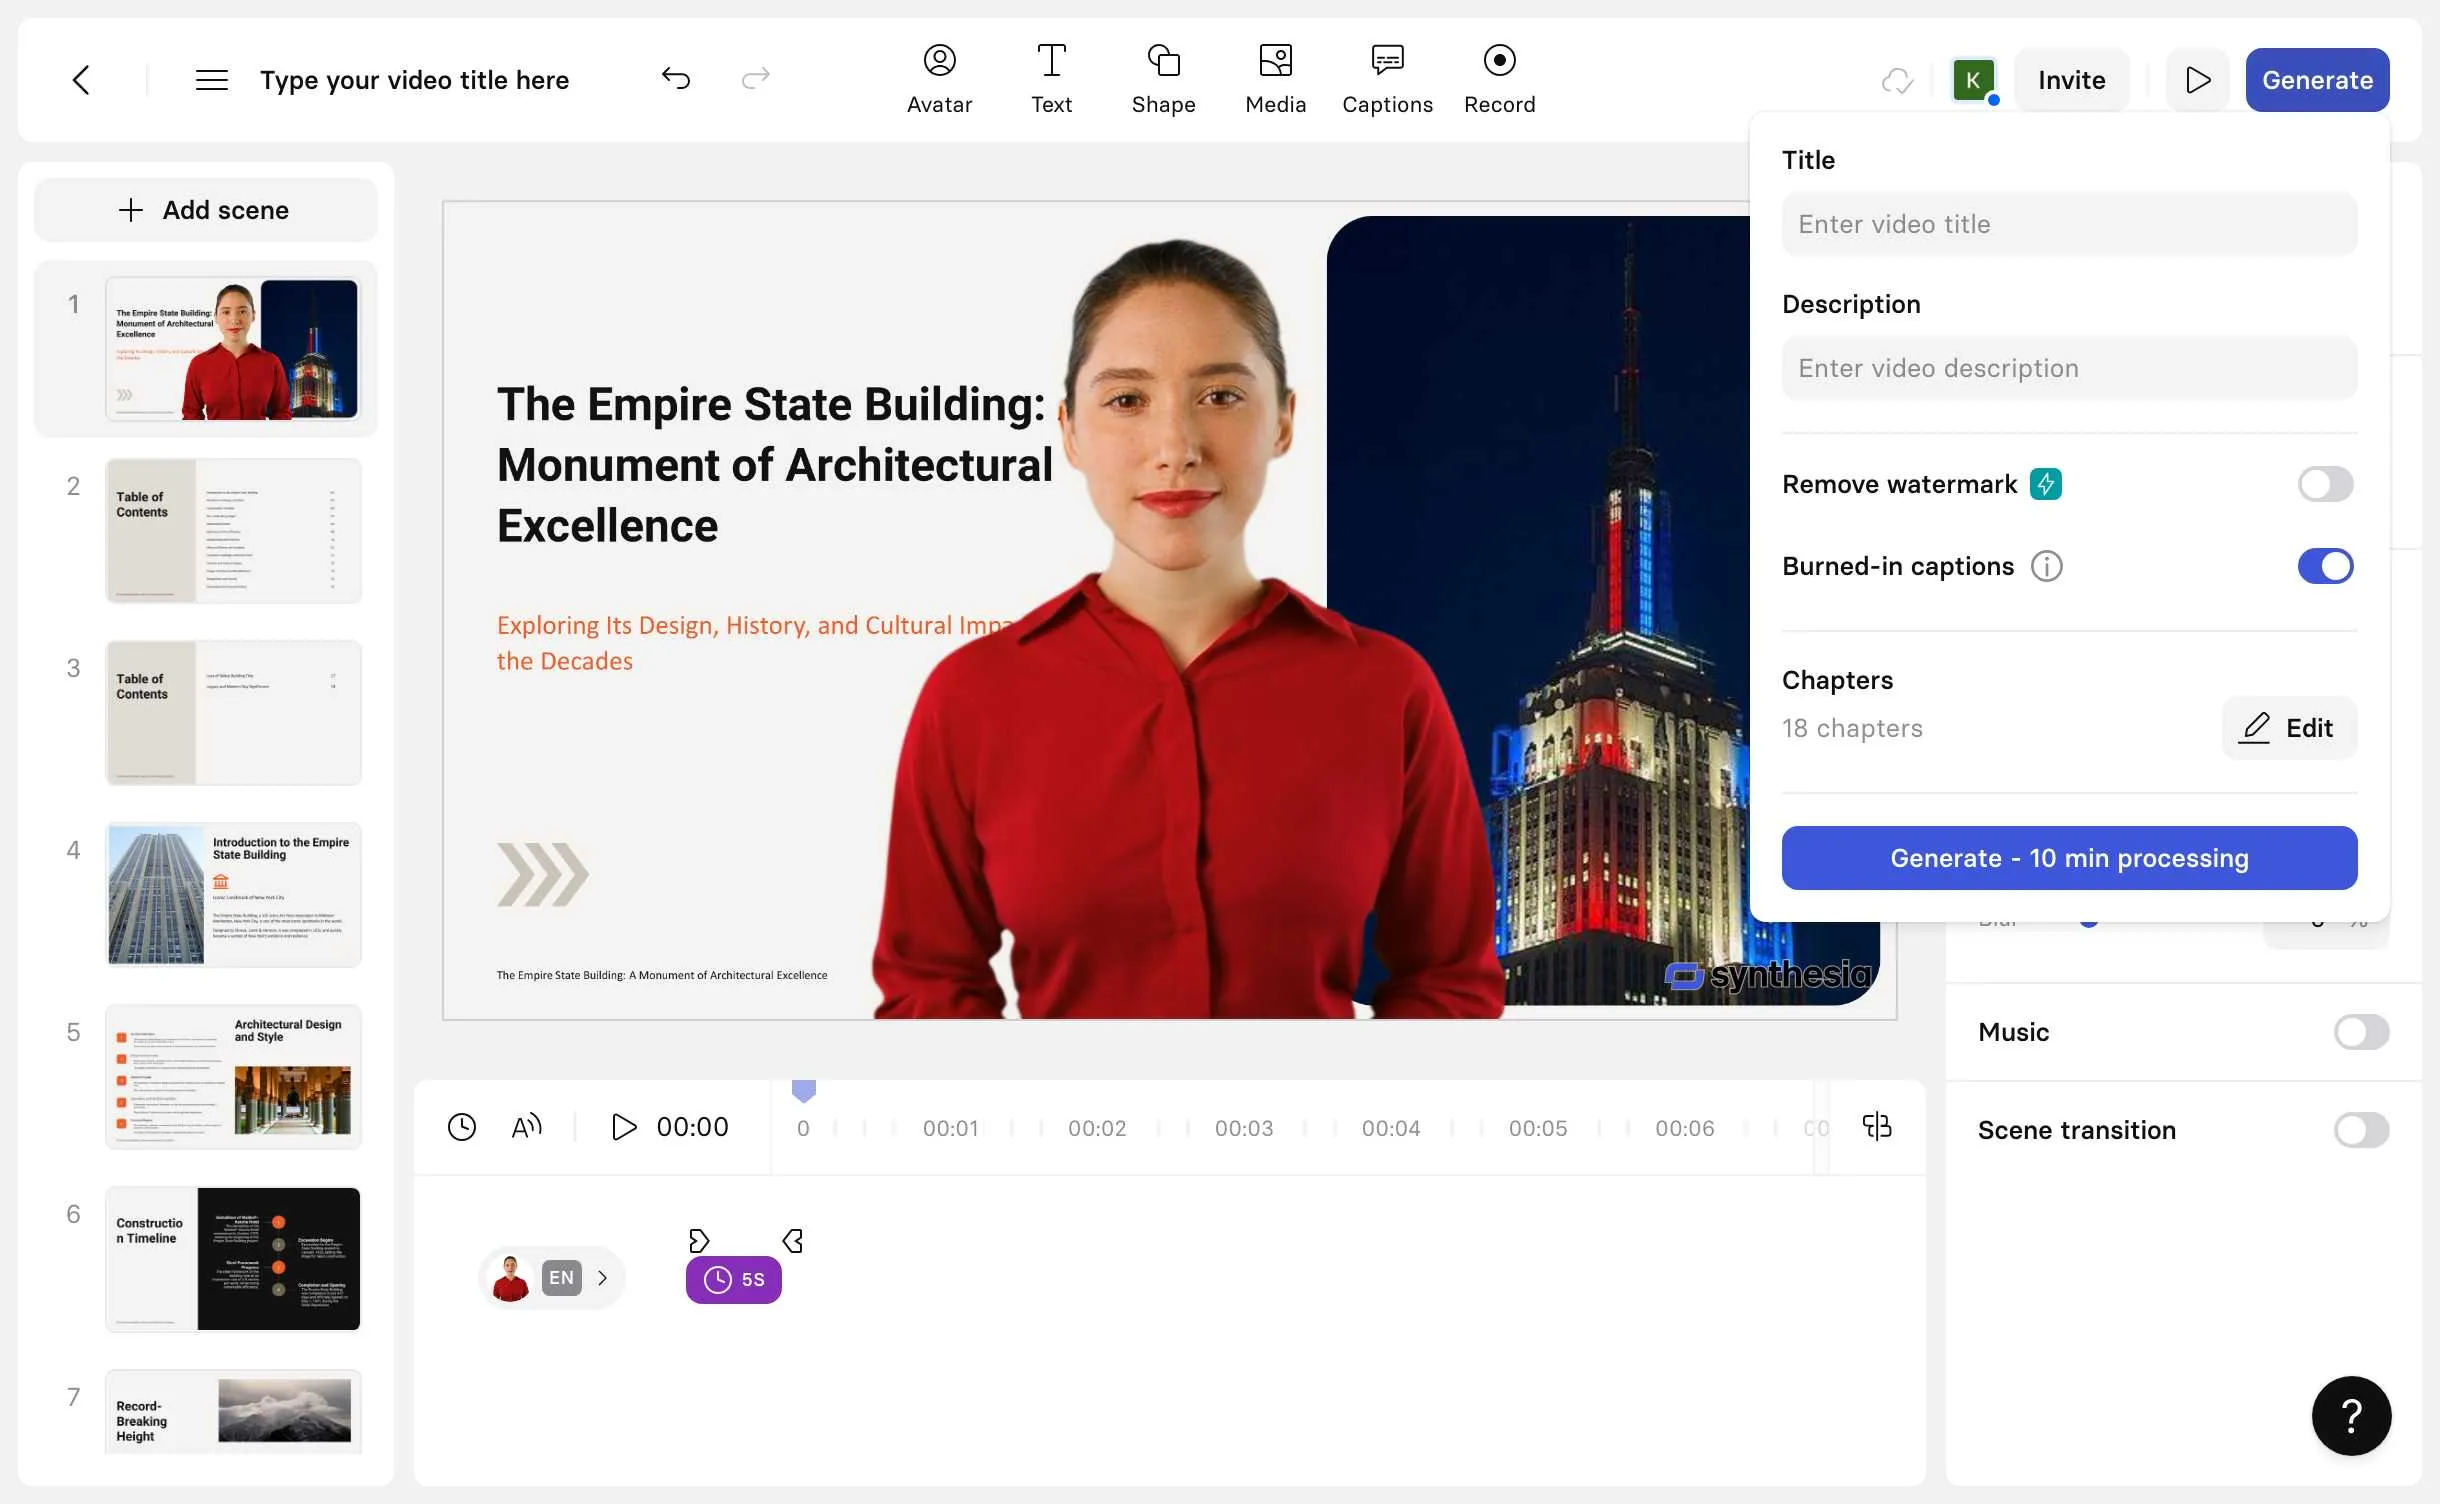Click the split scene icon in timeline
Screen dimensions: 2440x1504
coord(1876,1126)
